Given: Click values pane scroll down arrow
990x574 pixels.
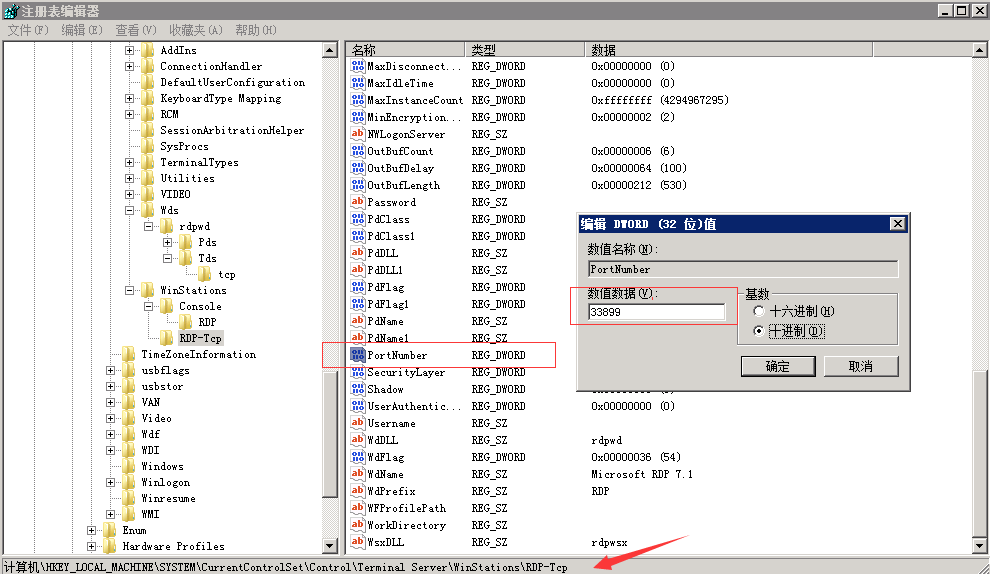Looking at the screenshot, I should (979, 546).
